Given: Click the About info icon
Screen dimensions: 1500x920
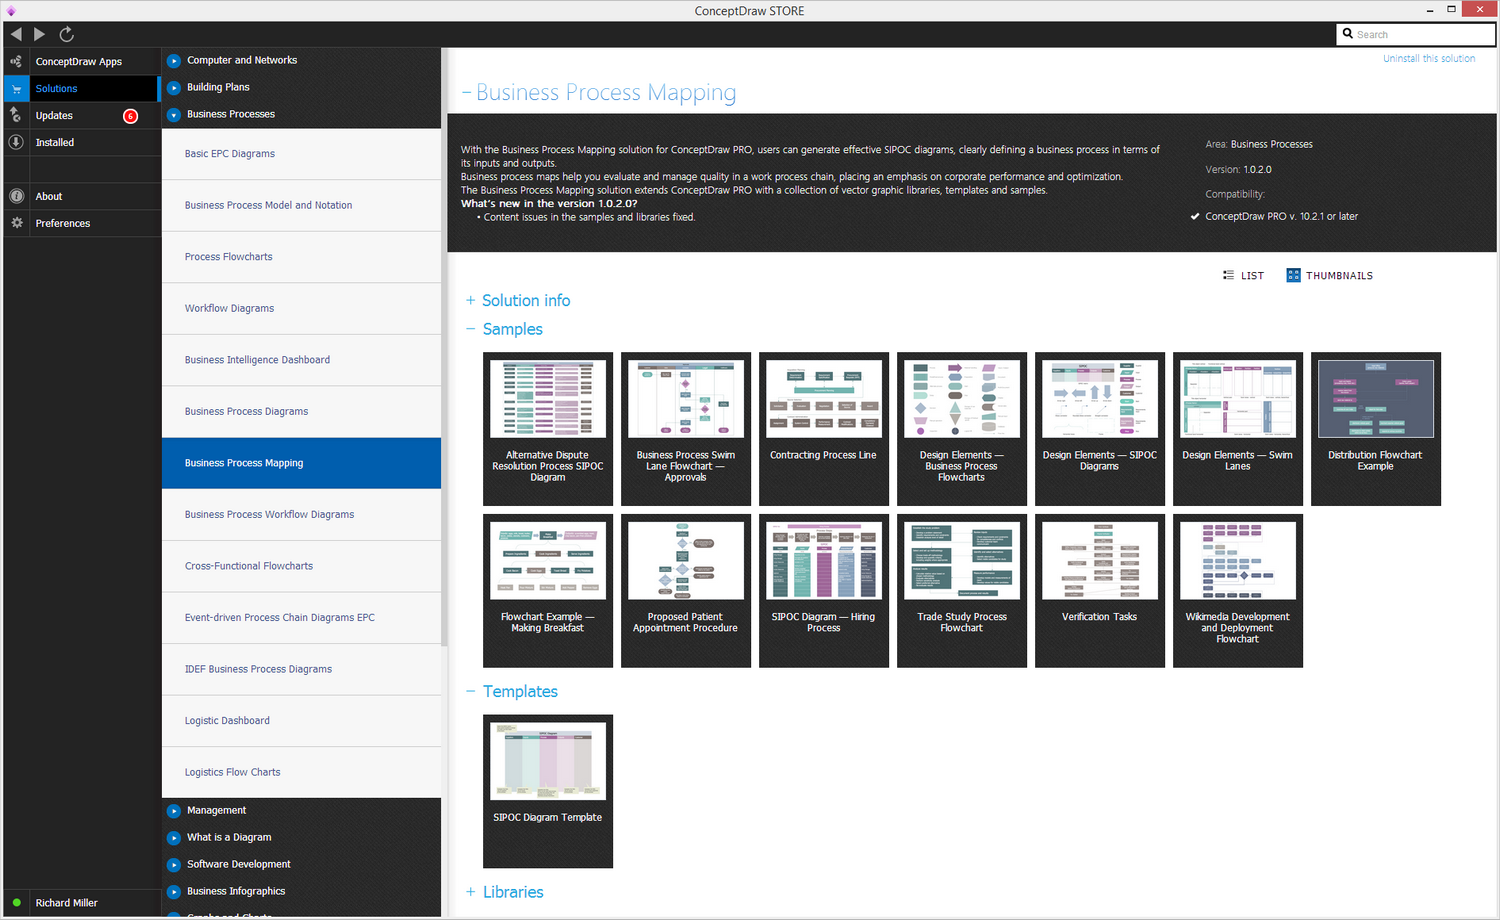Looking at the screenshot, I should tap(16, 196).
